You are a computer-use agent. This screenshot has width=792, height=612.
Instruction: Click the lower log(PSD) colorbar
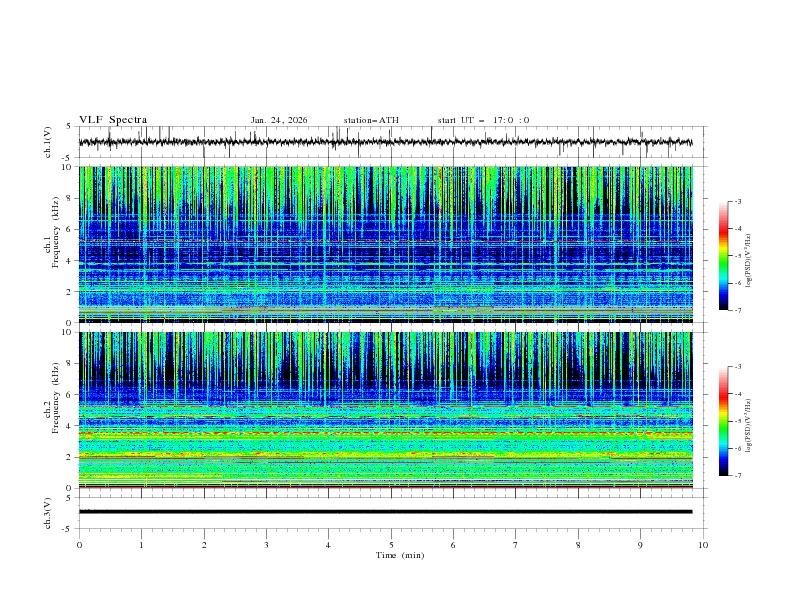(x=723, y=422)
